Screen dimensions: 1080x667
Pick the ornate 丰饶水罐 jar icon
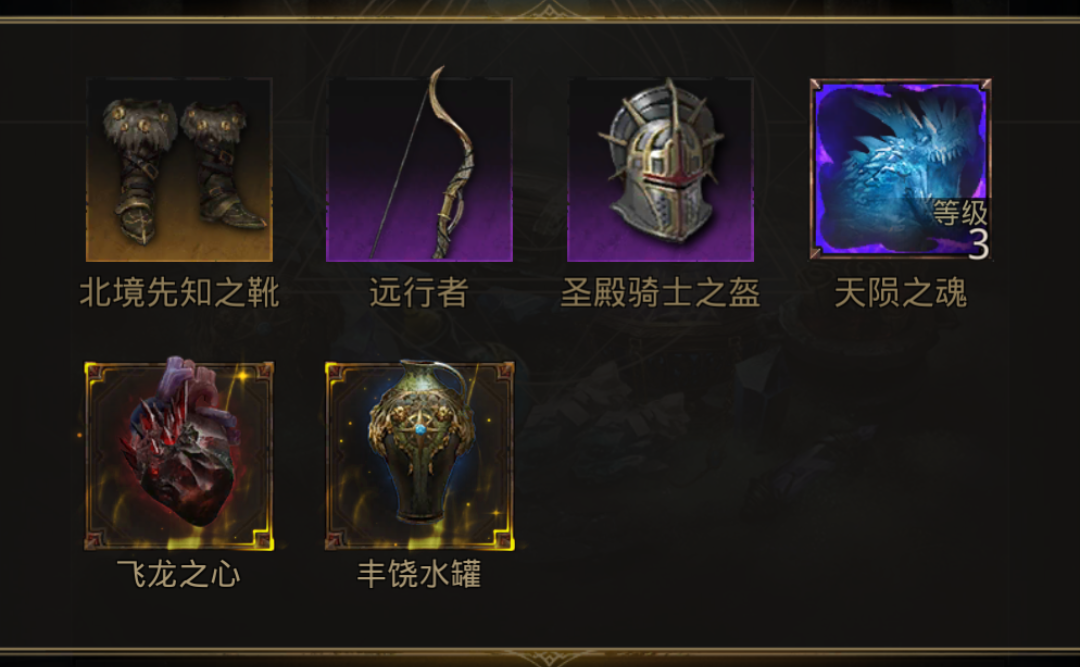[x=419, y=455]
